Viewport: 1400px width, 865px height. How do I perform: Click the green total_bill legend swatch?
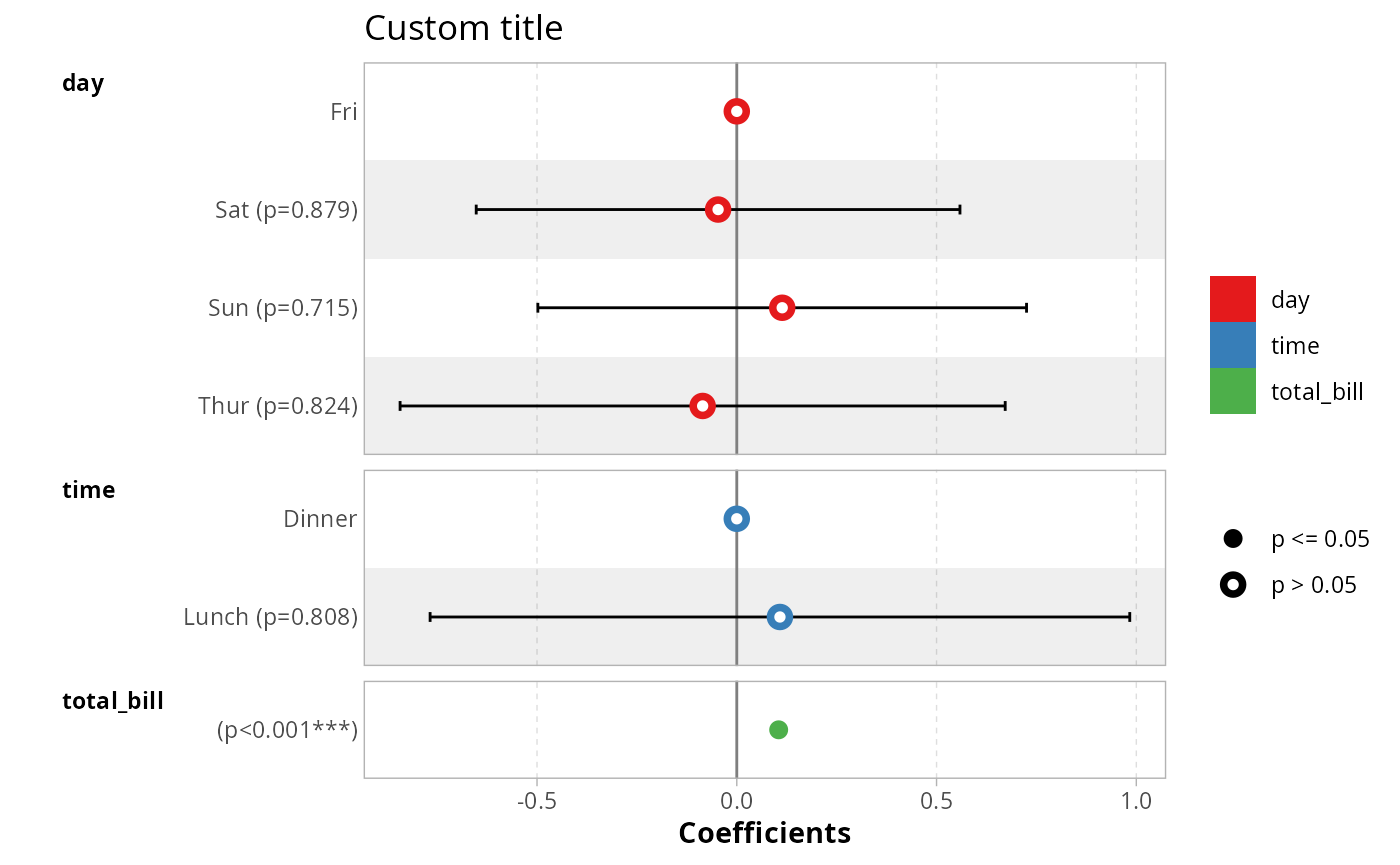click(x=1232, y=391)
